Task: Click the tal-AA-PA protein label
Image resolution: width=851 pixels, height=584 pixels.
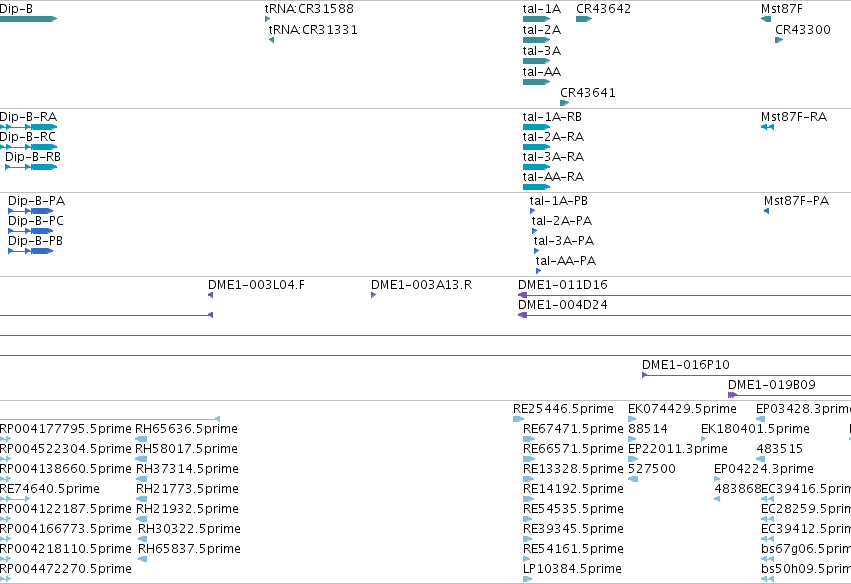Action: click(x=566, y=261)
